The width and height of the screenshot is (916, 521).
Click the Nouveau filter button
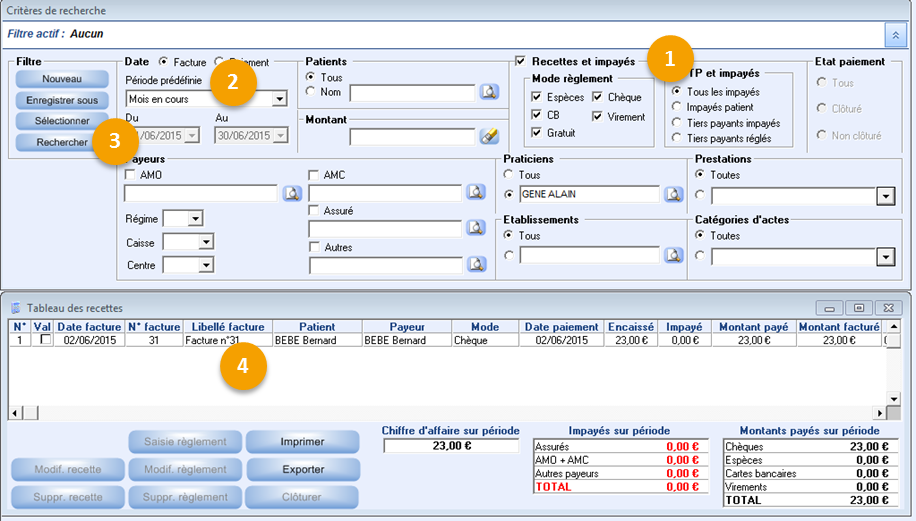point(62,79)
